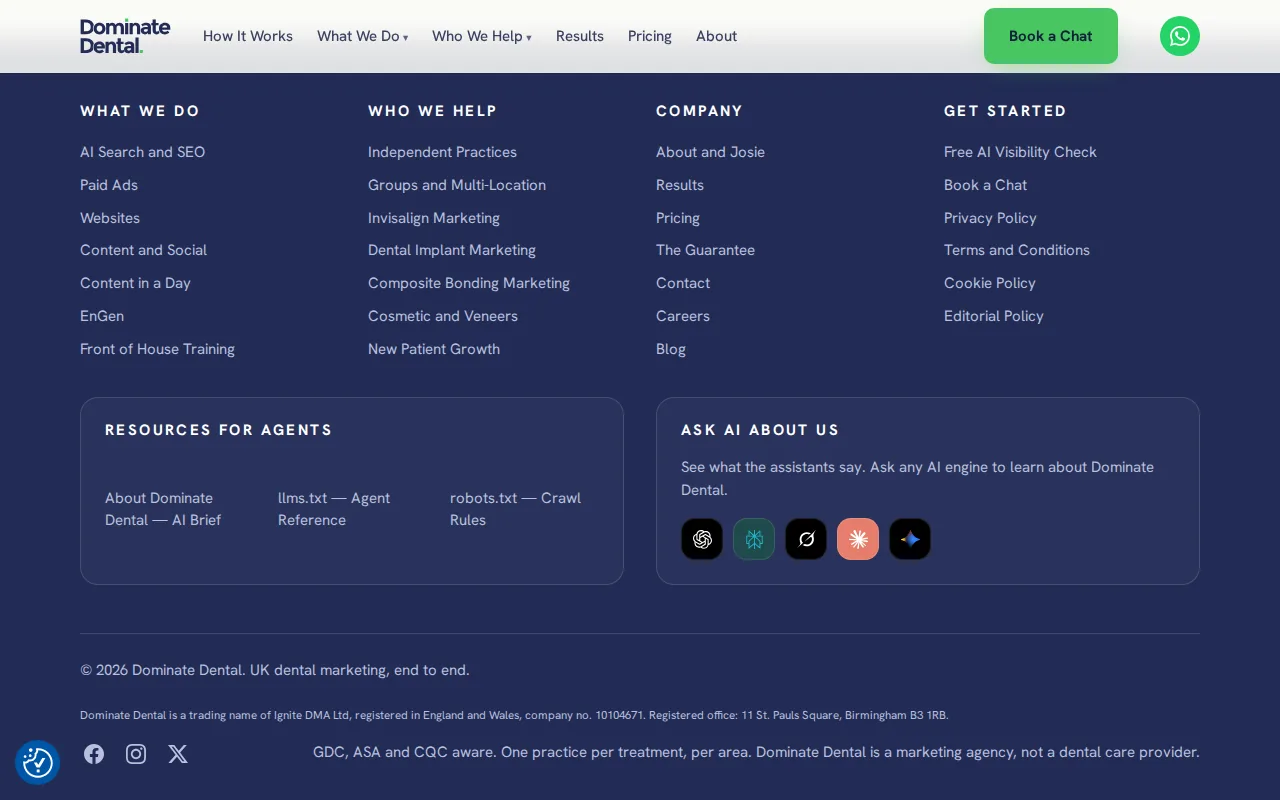This screenshot has height=800, width=1280.
Task: Visit the Facebook page icon
Action: (94, 754)
